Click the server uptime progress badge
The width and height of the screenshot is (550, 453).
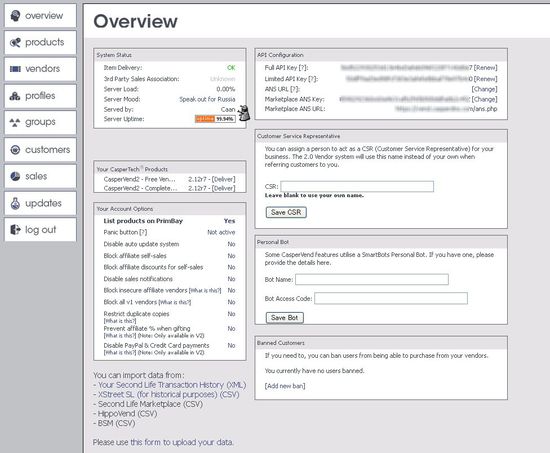[215, 119]
